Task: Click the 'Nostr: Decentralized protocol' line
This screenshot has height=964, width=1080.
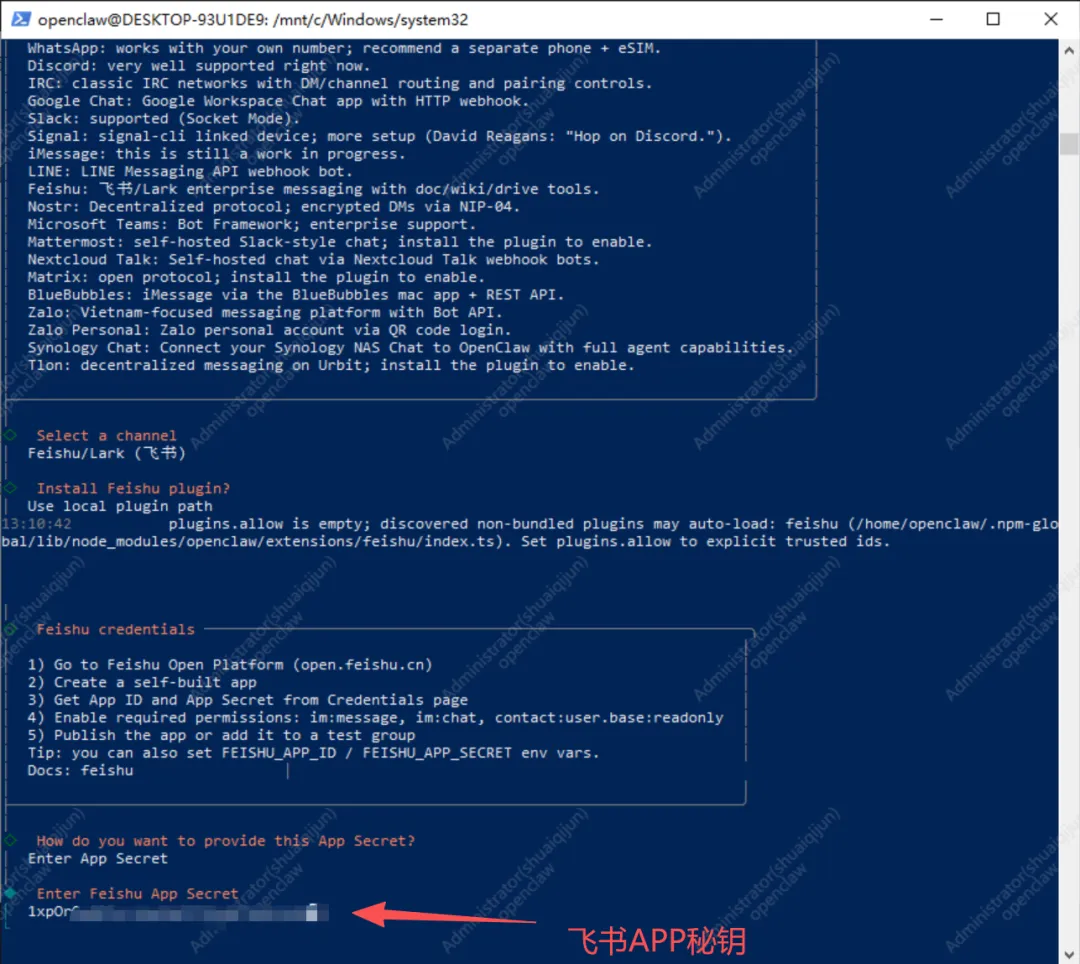Action: (273, 207)
